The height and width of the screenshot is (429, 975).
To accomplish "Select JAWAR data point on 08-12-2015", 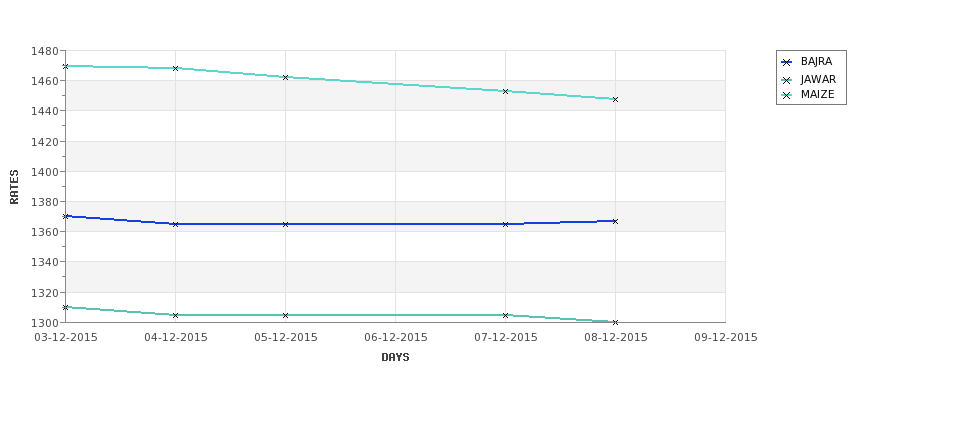I will tap(616, 323).
